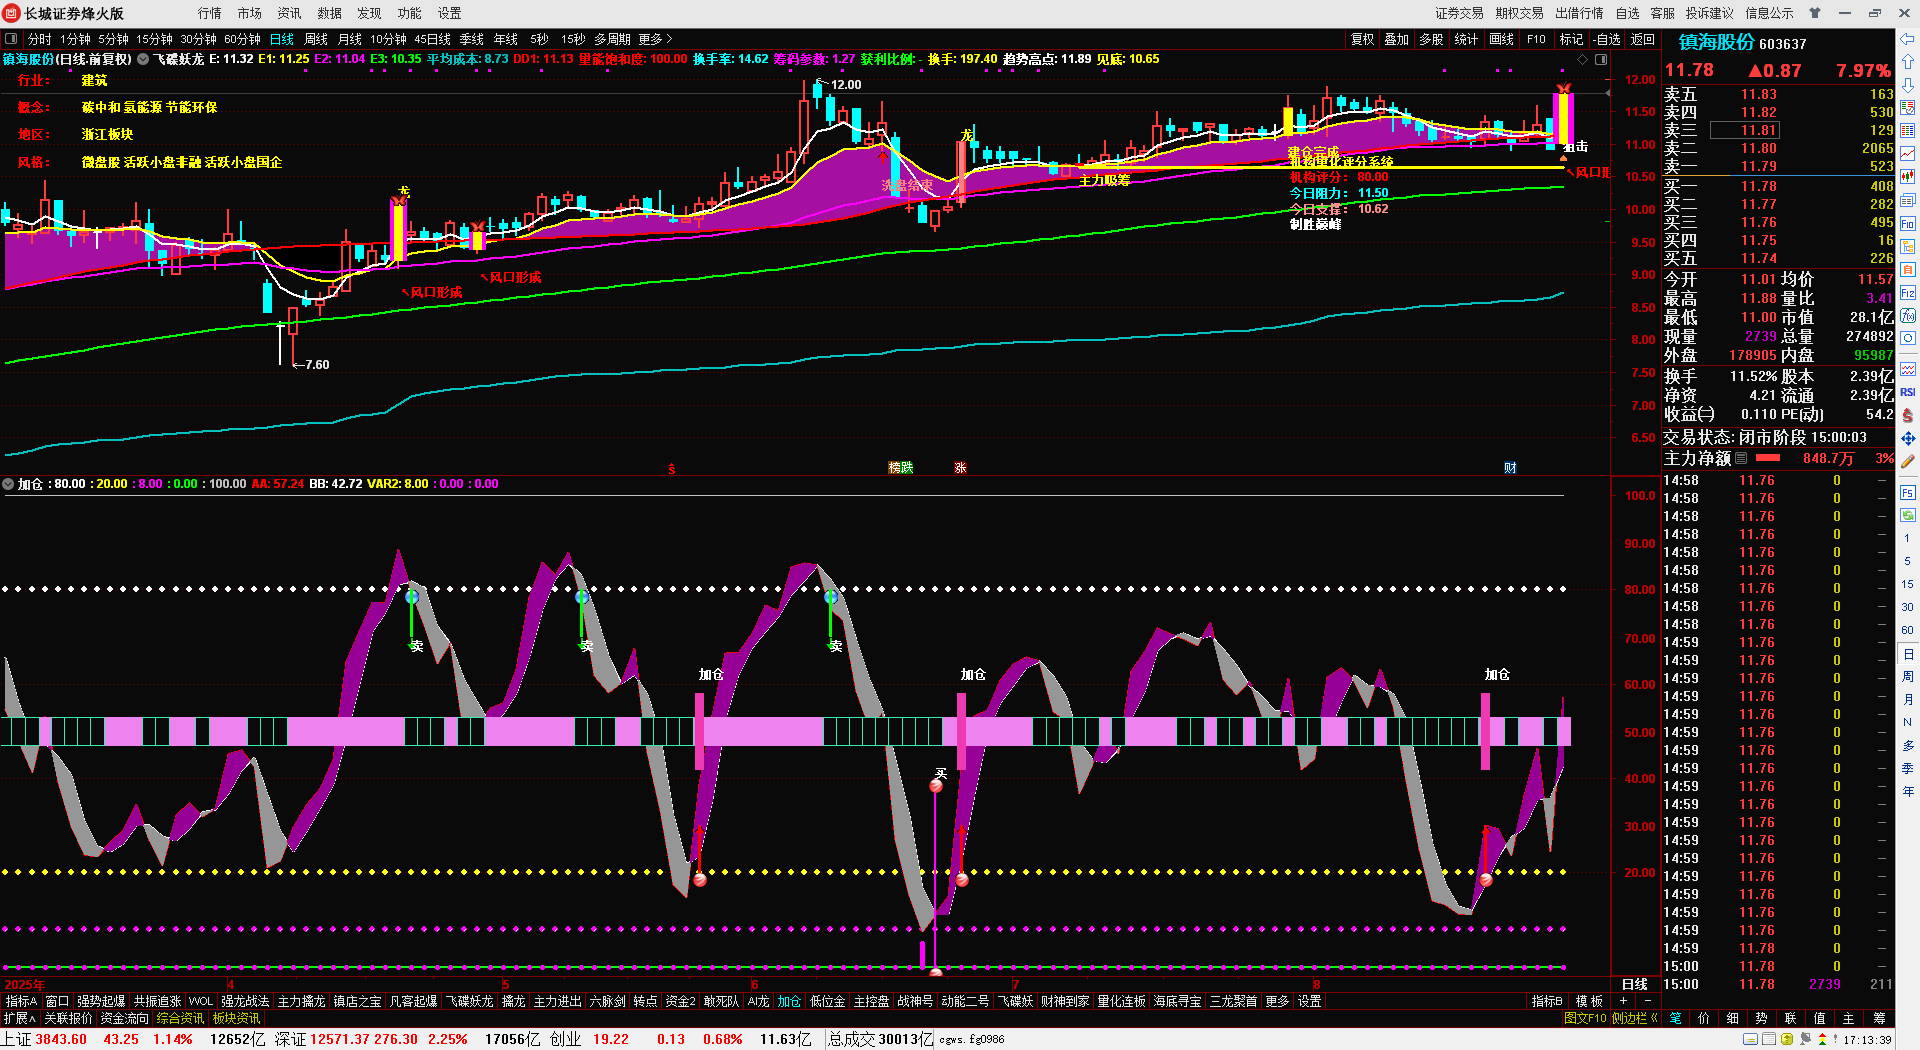Click the red S dollar sidebar icon

pyautogui.click(x=1908, y=415)
